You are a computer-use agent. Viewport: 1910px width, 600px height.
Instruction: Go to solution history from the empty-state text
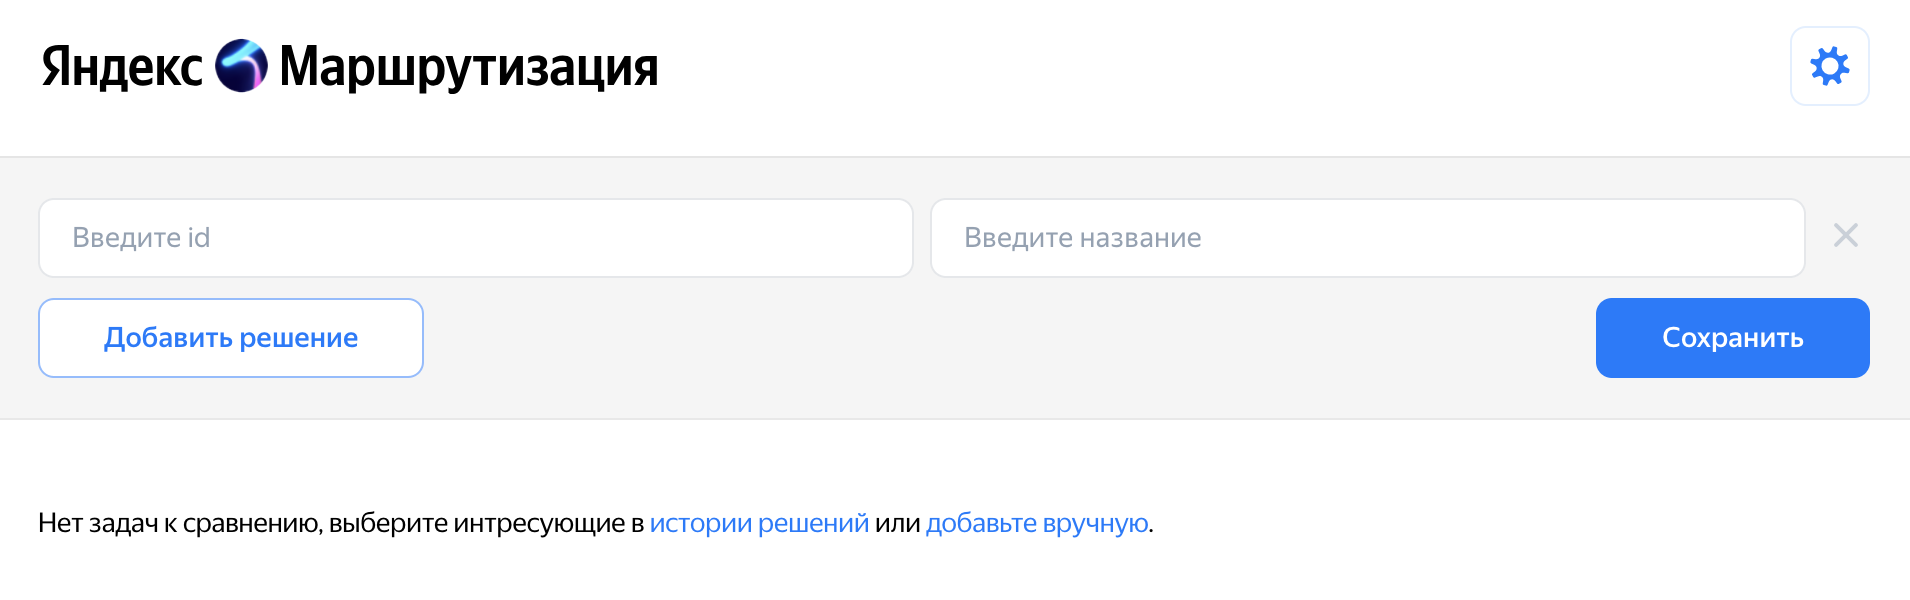click(759, 523)
